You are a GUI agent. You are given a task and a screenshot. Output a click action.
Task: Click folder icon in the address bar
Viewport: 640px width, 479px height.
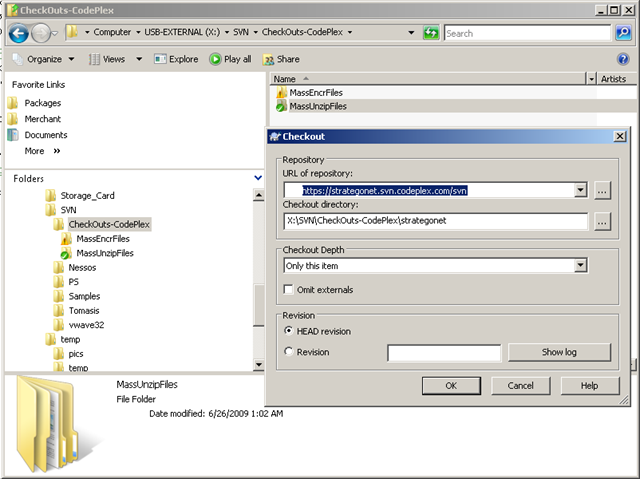(72, 32)
